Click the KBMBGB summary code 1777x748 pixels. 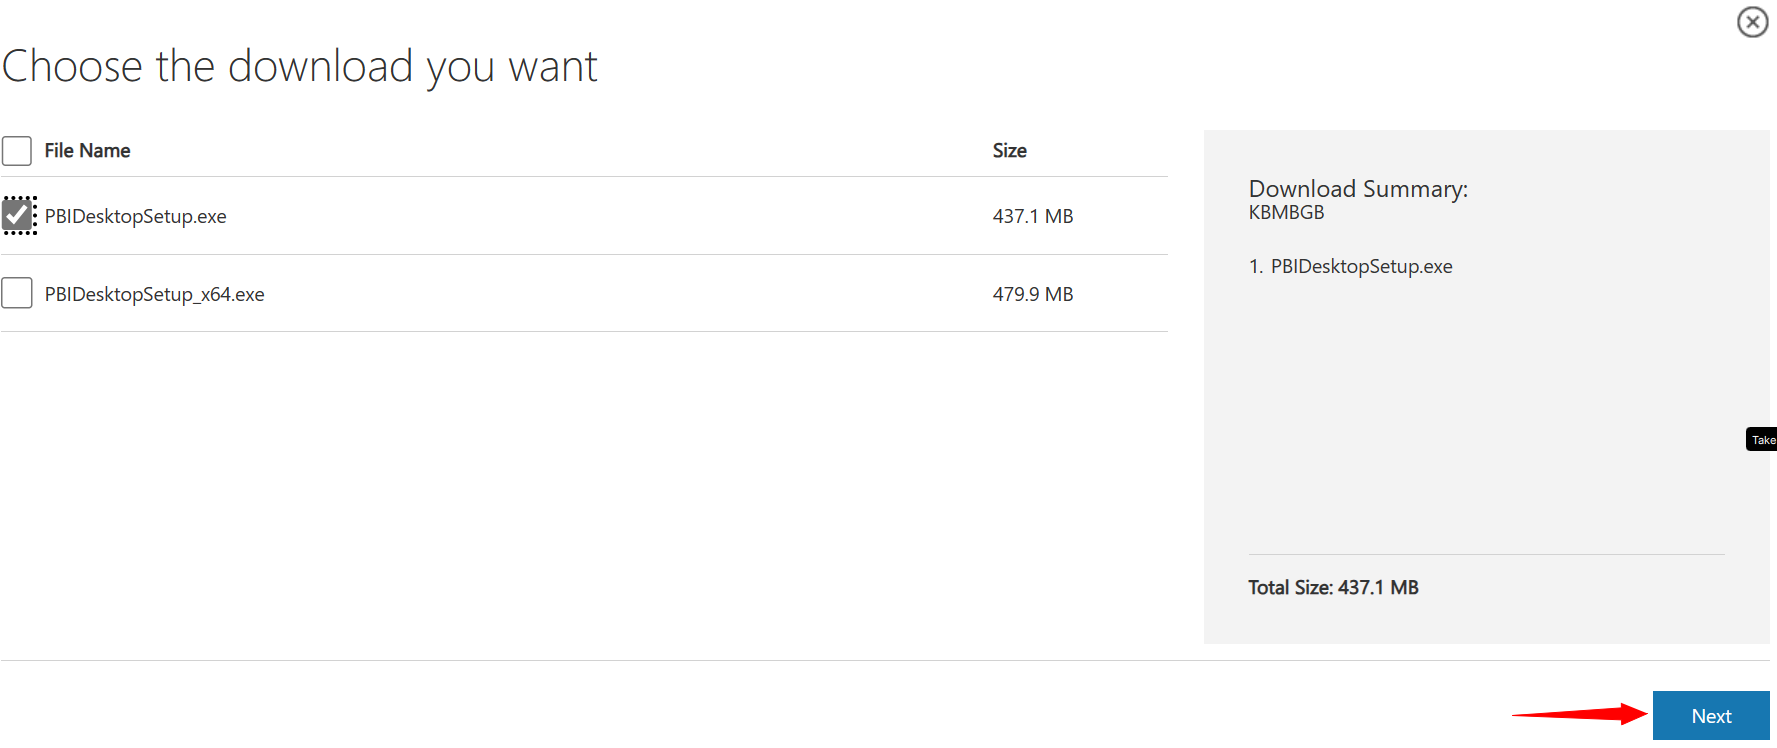1285,211
